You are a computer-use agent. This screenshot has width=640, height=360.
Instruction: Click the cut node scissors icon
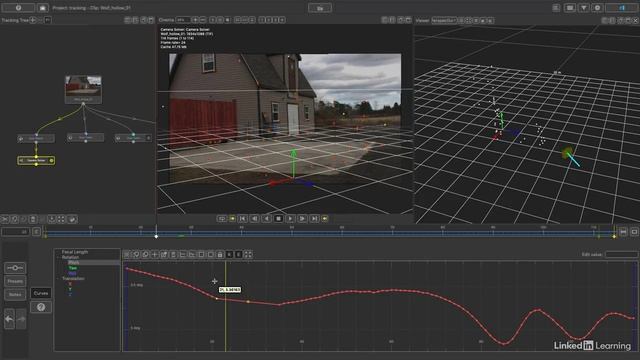tap(5, 220)
